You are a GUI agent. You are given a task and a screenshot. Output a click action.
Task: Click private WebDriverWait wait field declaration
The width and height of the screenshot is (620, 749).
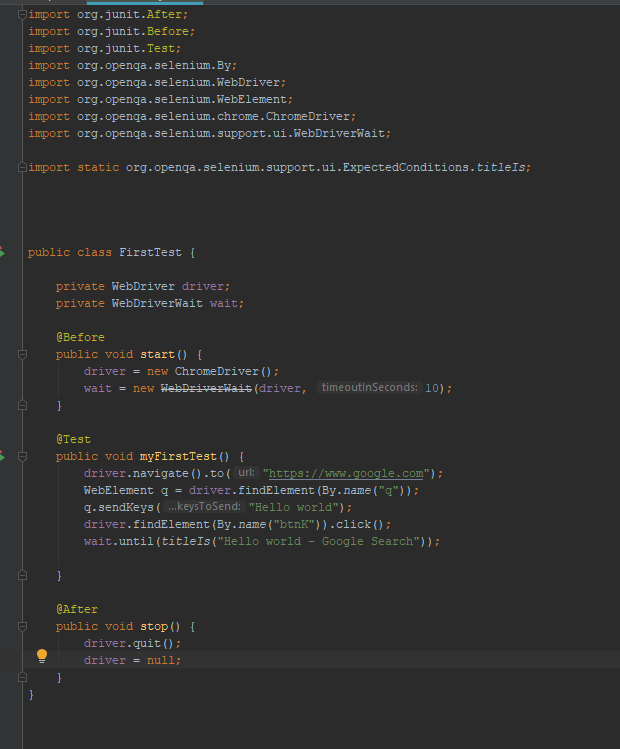[x=150, y=303]
